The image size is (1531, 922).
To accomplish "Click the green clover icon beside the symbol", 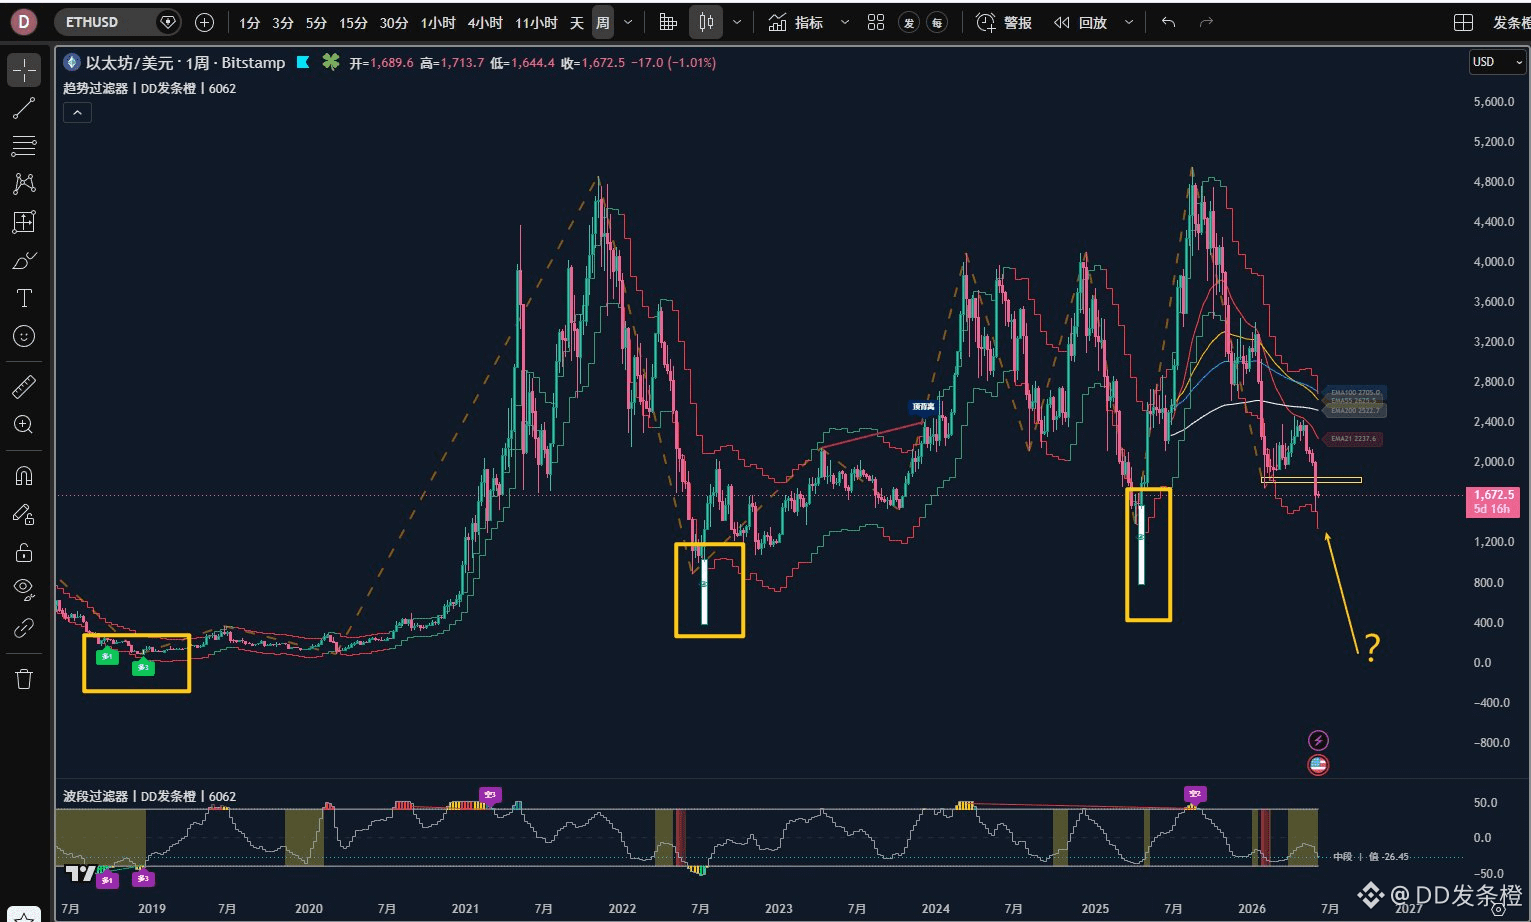I will click(330, 62).
